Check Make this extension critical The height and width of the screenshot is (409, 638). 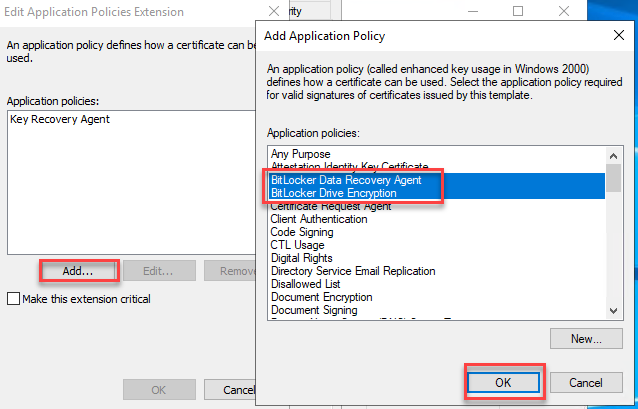click(13, 299)
